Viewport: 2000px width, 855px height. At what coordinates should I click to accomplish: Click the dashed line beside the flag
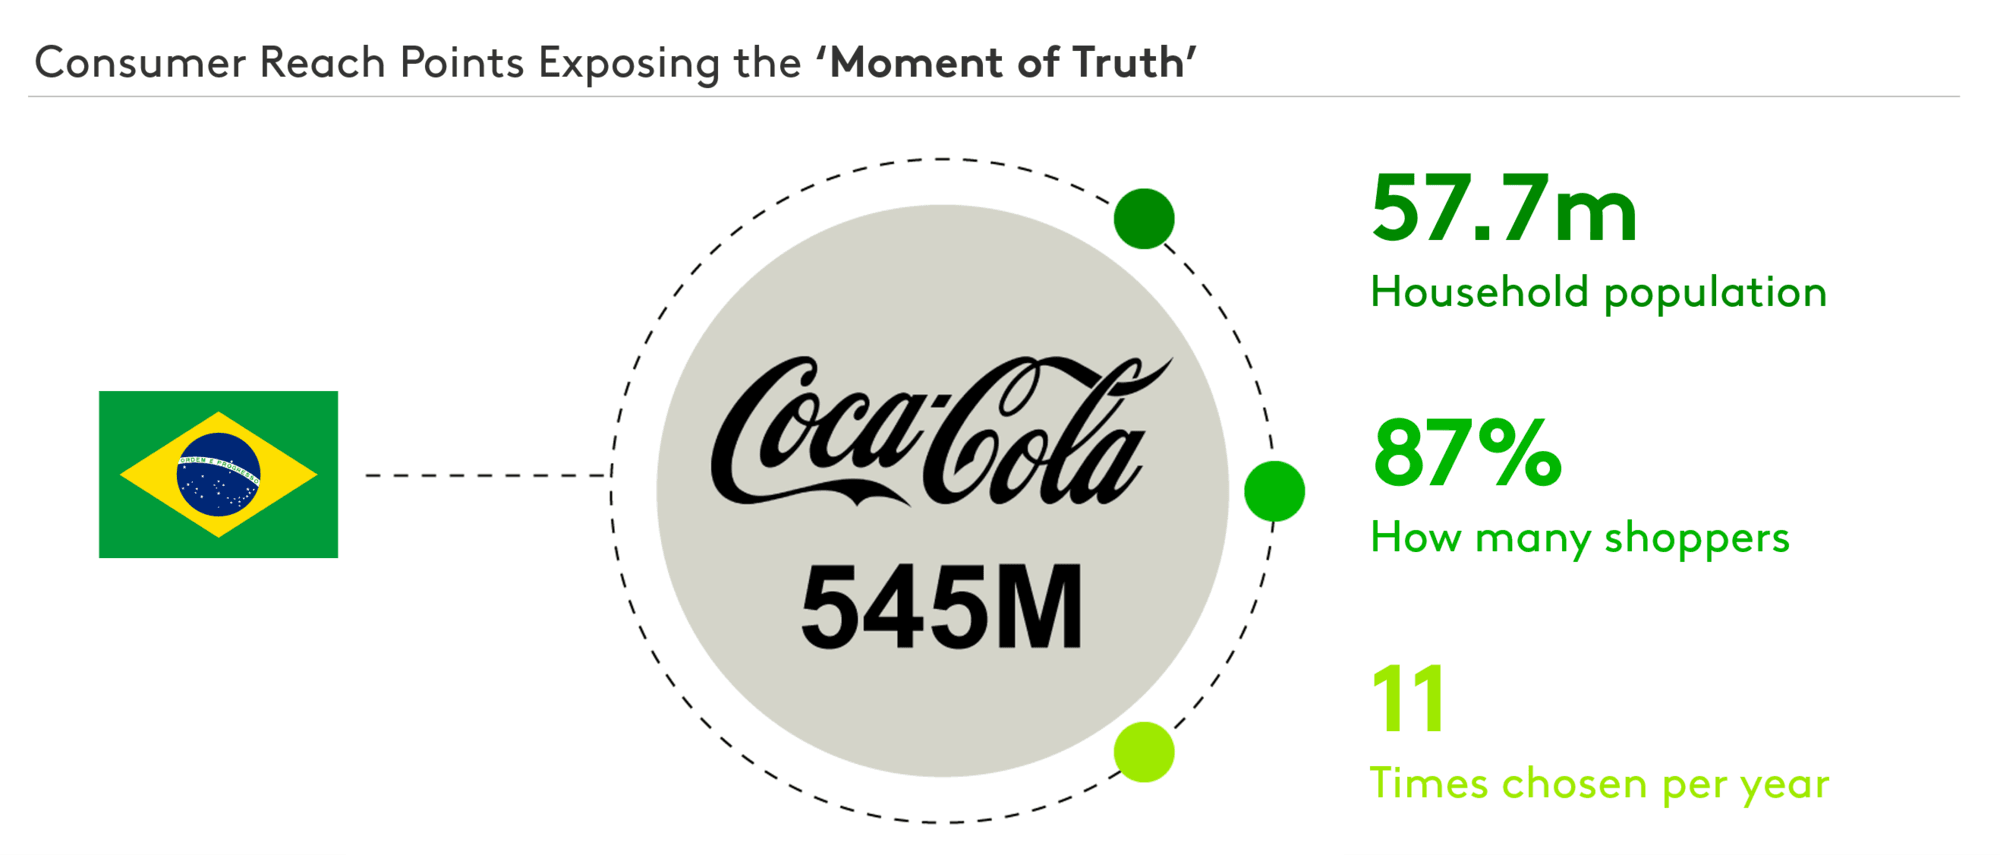[x=488, y=475]
